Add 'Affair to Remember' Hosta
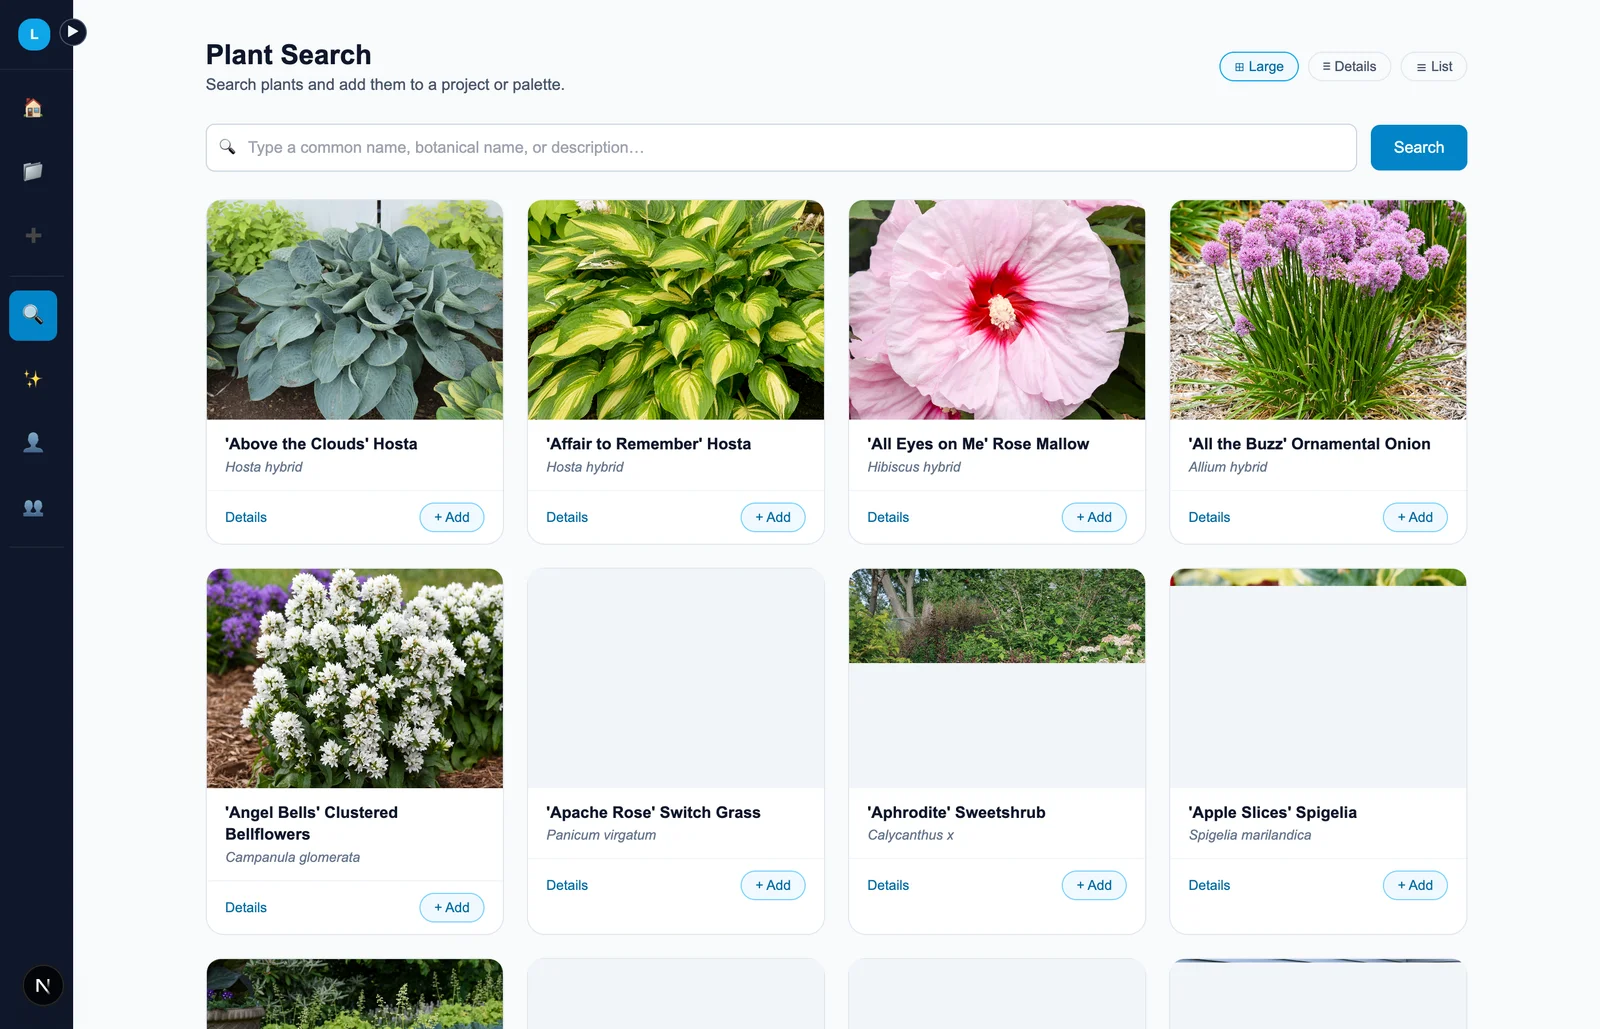The width and height of the screenshot is (1600, 1029). click(773, 517)
